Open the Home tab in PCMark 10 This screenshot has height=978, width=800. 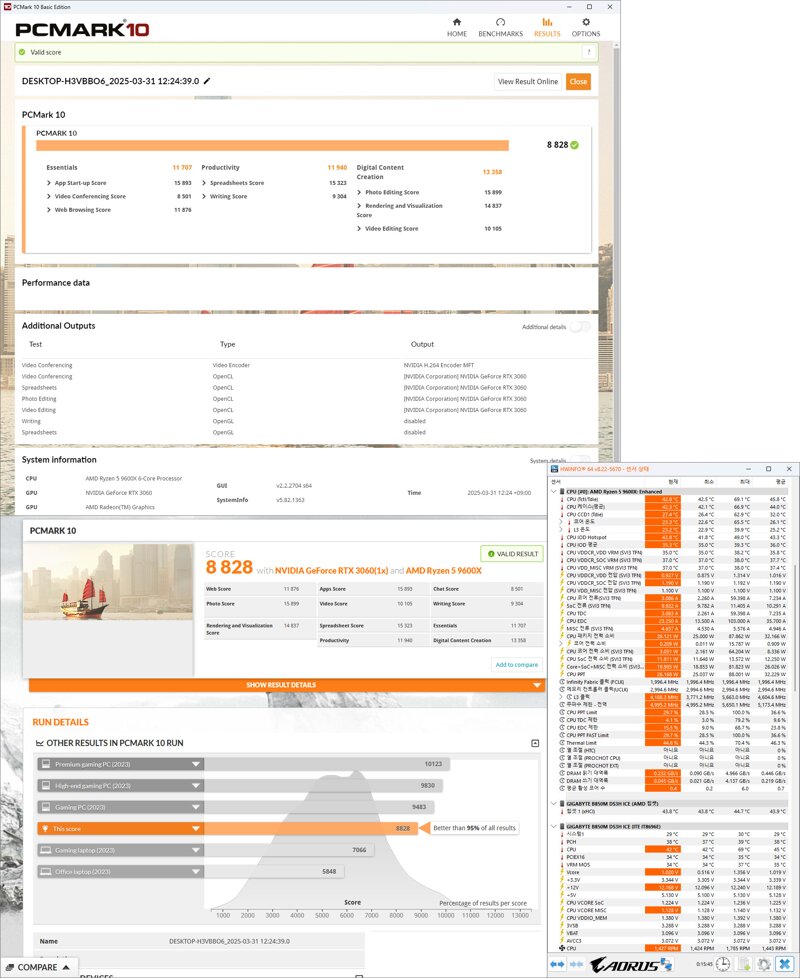point(456,28)
